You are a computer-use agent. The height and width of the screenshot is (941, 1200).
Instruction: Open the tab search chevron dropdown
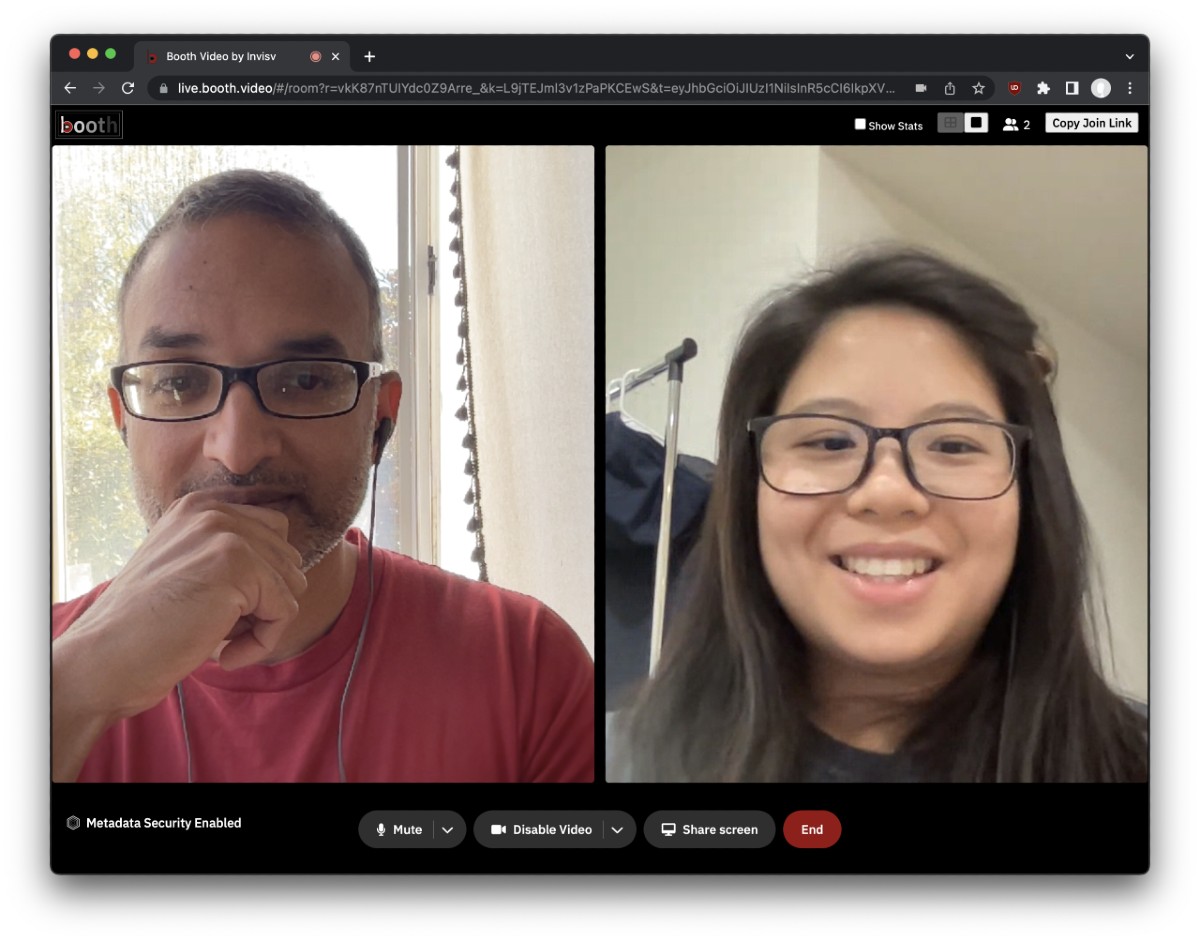[x=1130, y=57]
